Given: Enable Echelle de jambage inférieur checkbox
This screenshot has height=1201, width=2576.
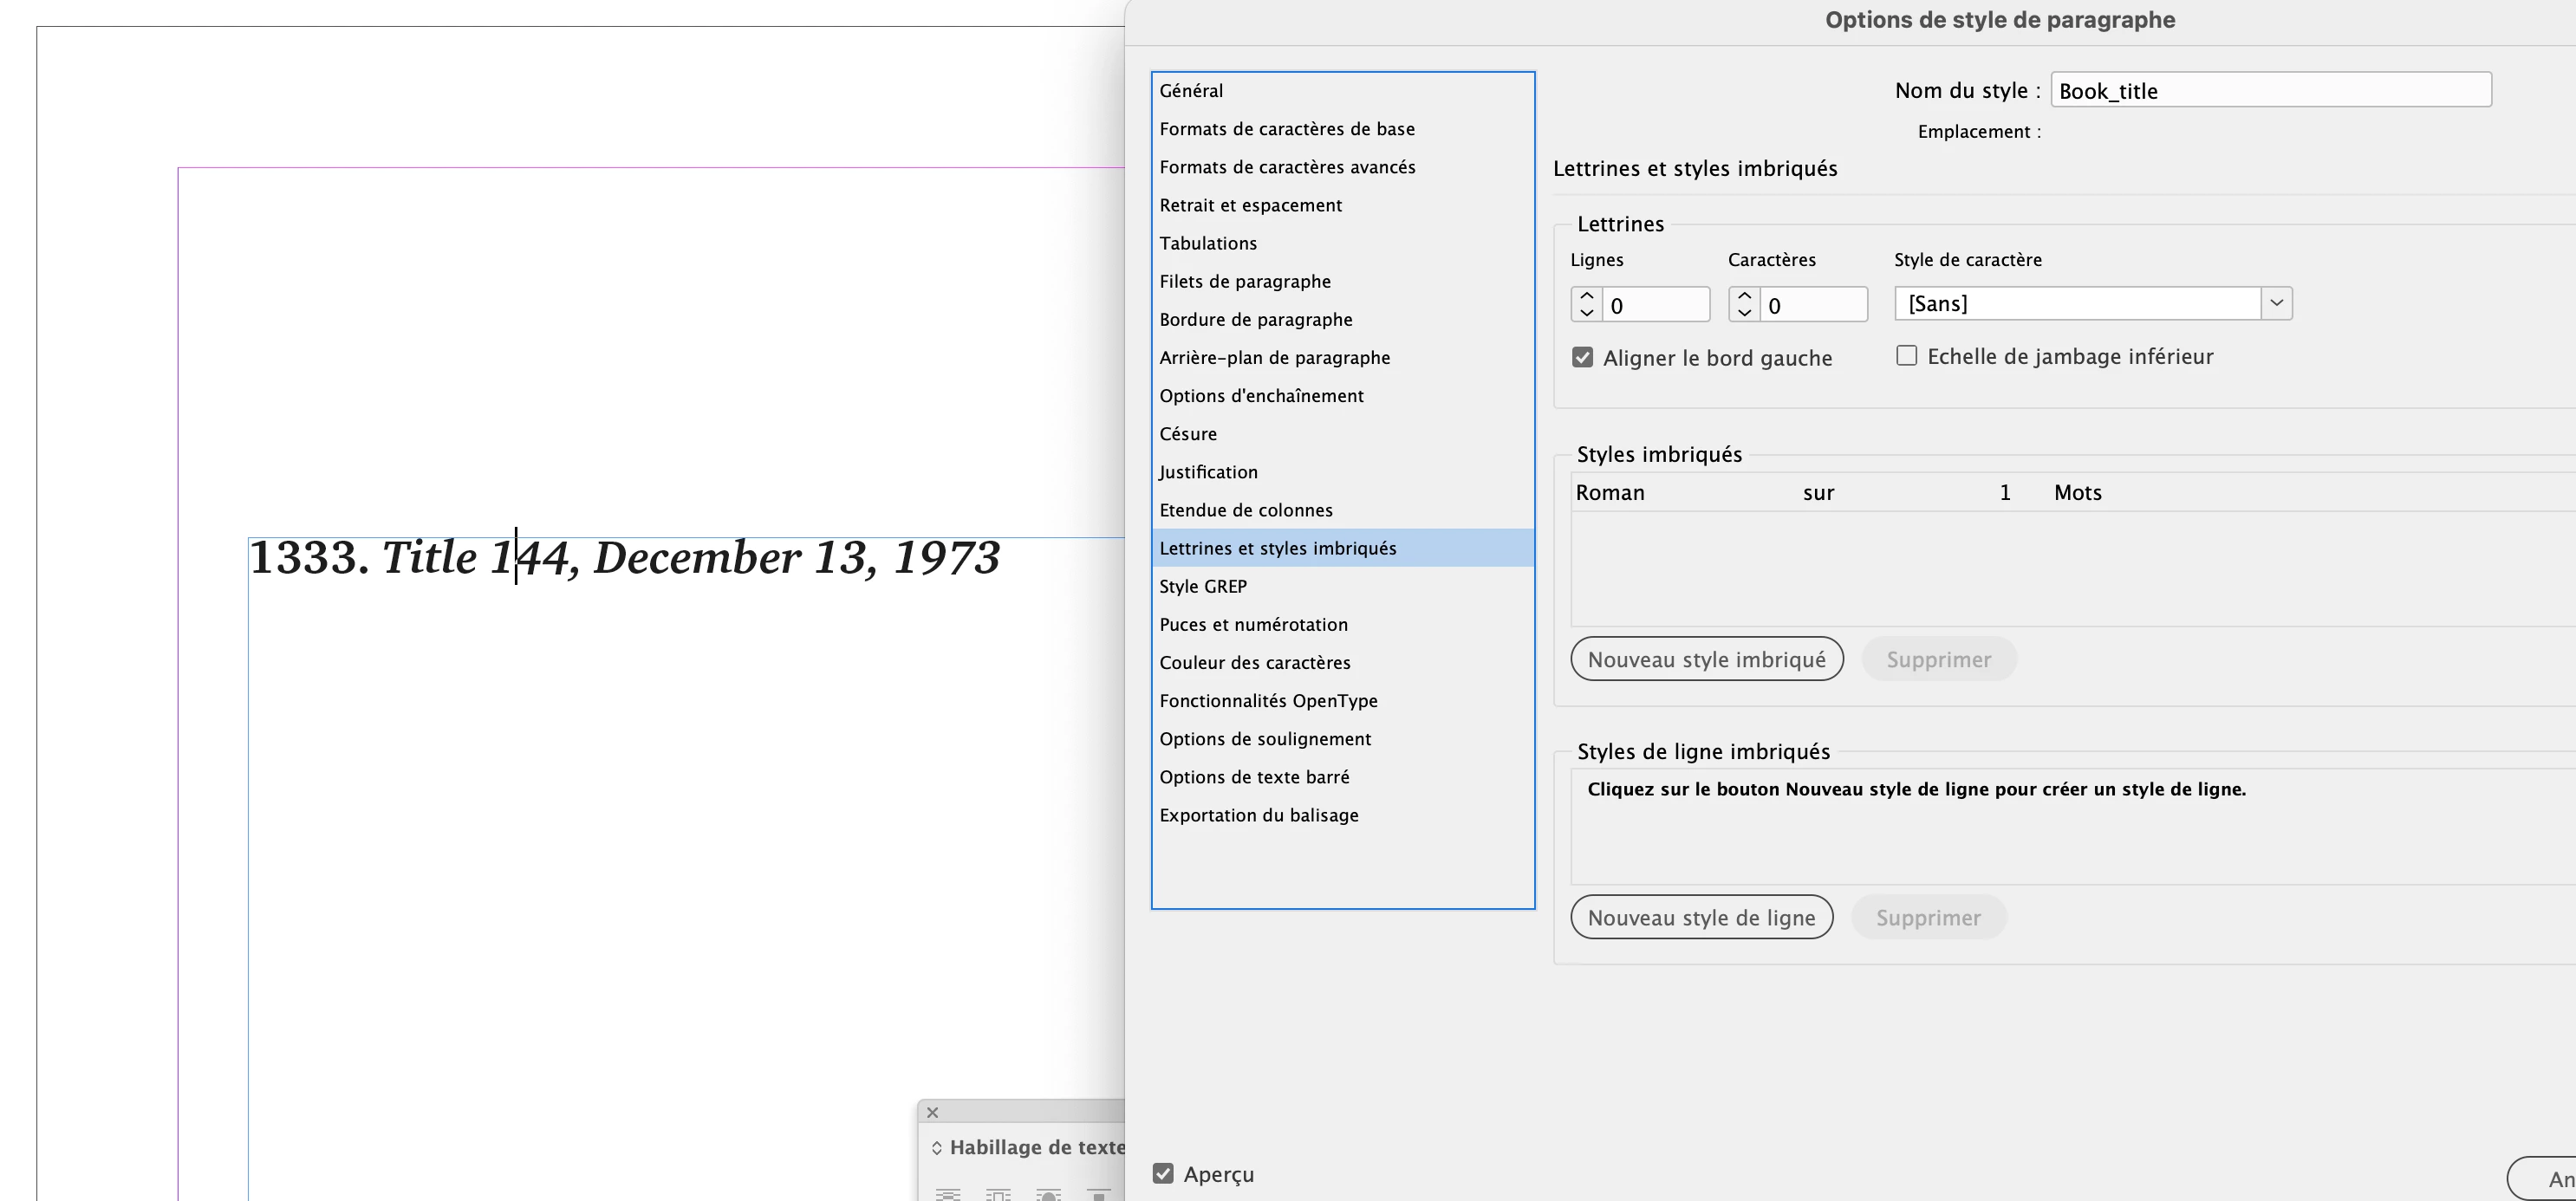Looking at the screenshot, I should (x=1906, y=356).
